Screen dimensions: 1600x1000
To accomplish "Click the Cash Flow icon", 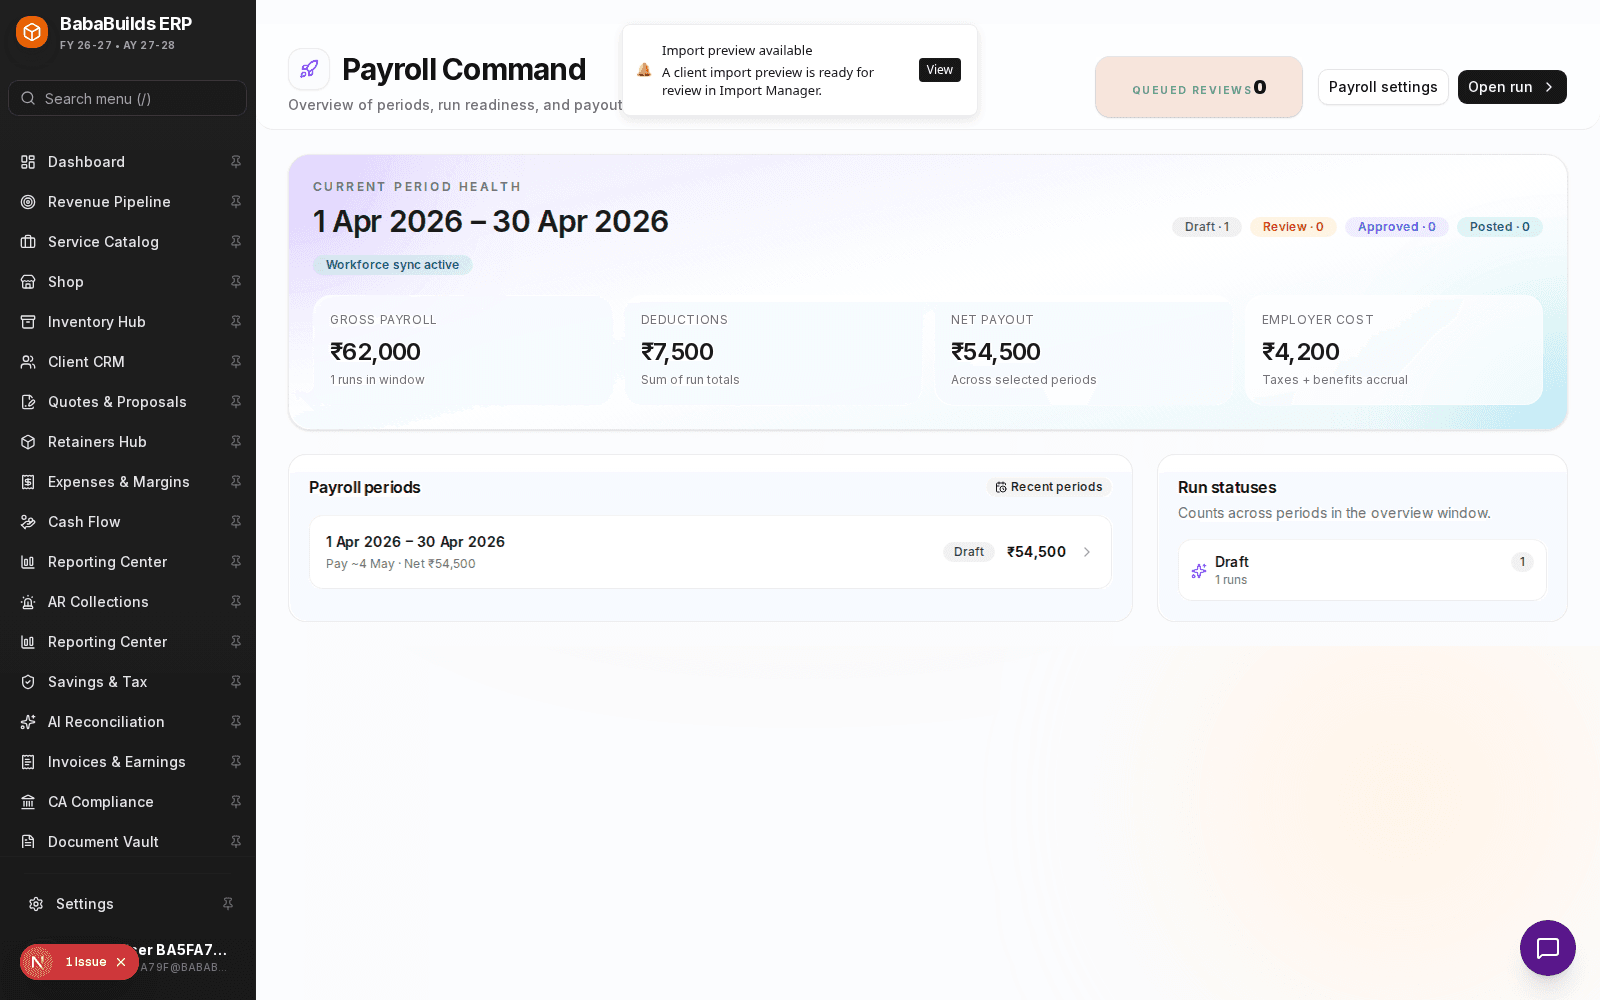I will [28, 522].
